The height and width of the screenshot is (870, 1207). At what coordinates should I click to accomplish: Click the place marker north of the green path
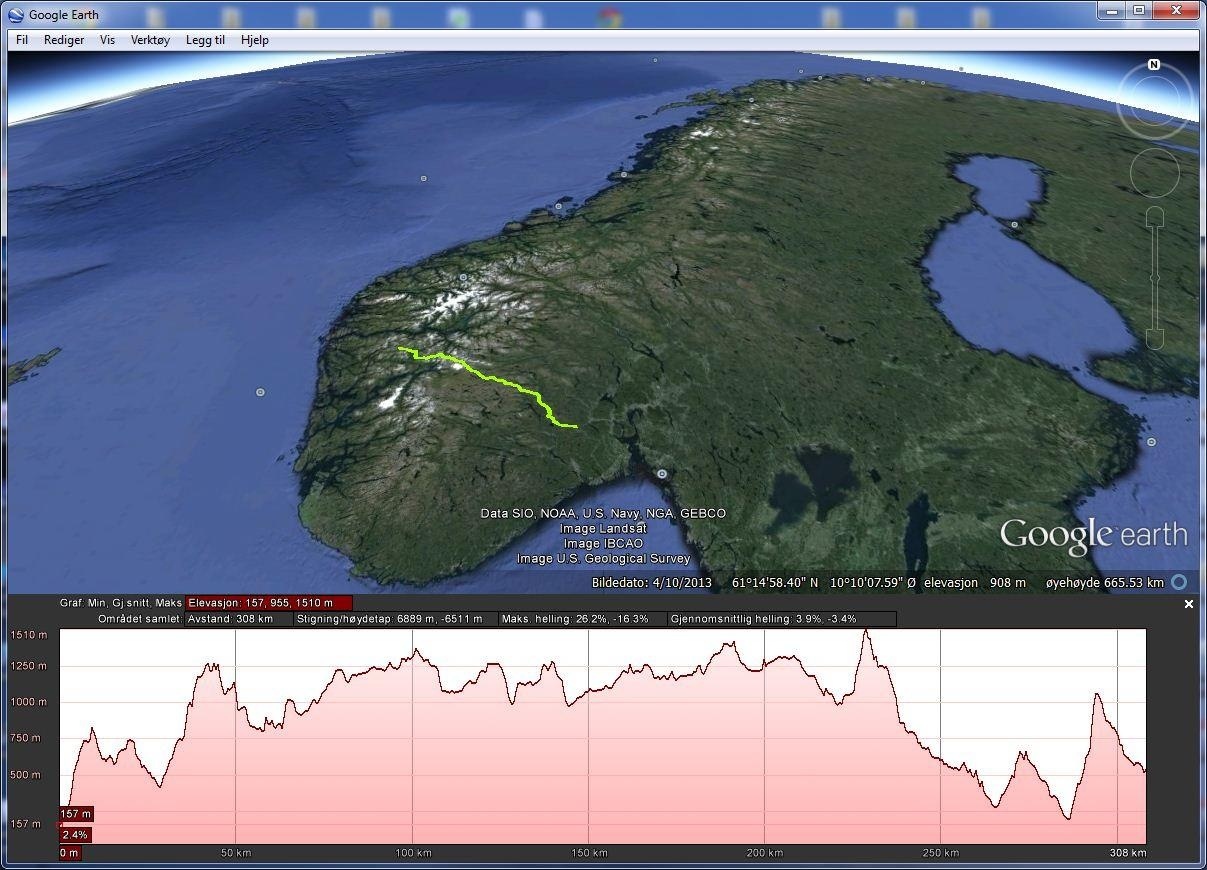pos(463,277)
